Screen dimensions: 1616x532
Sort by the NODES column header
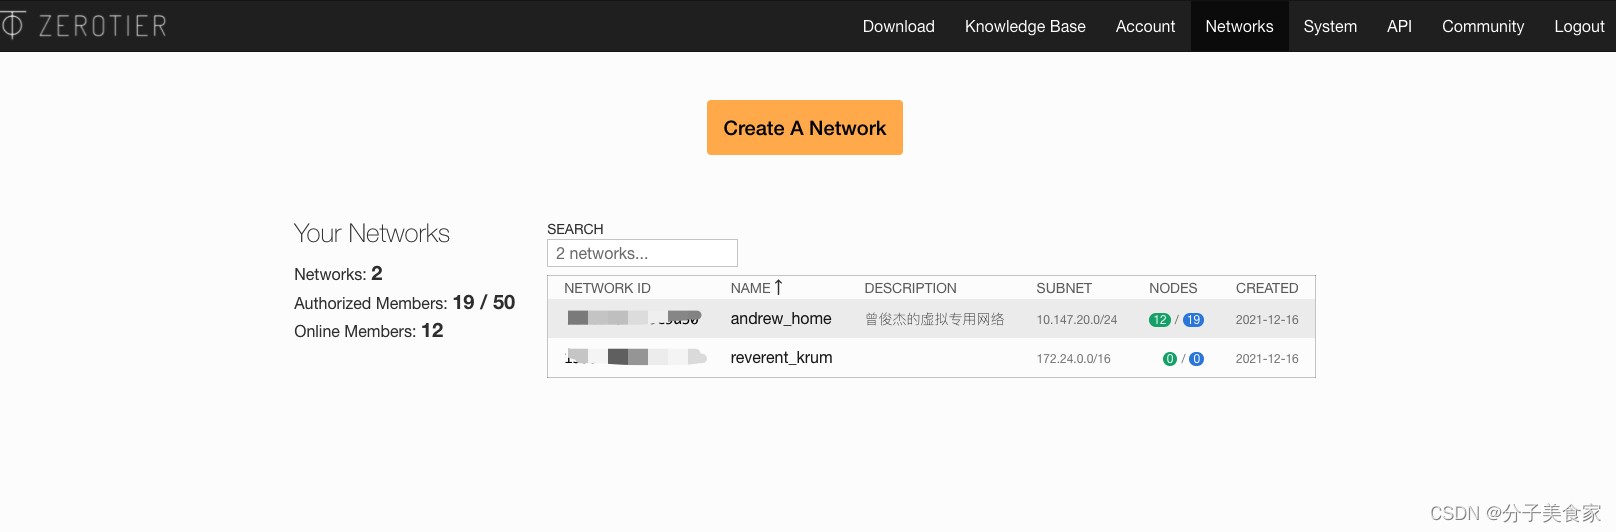[x=1173, y=288]
